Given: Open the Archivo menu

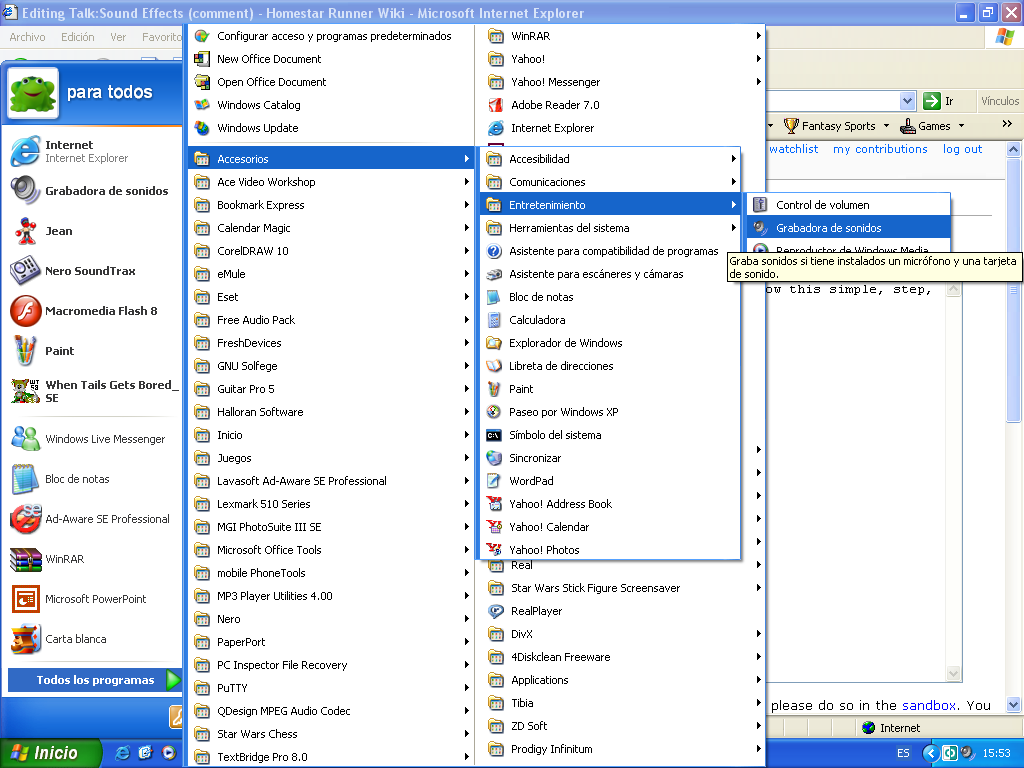Looking at the screenshot, I should pos(27,37).
